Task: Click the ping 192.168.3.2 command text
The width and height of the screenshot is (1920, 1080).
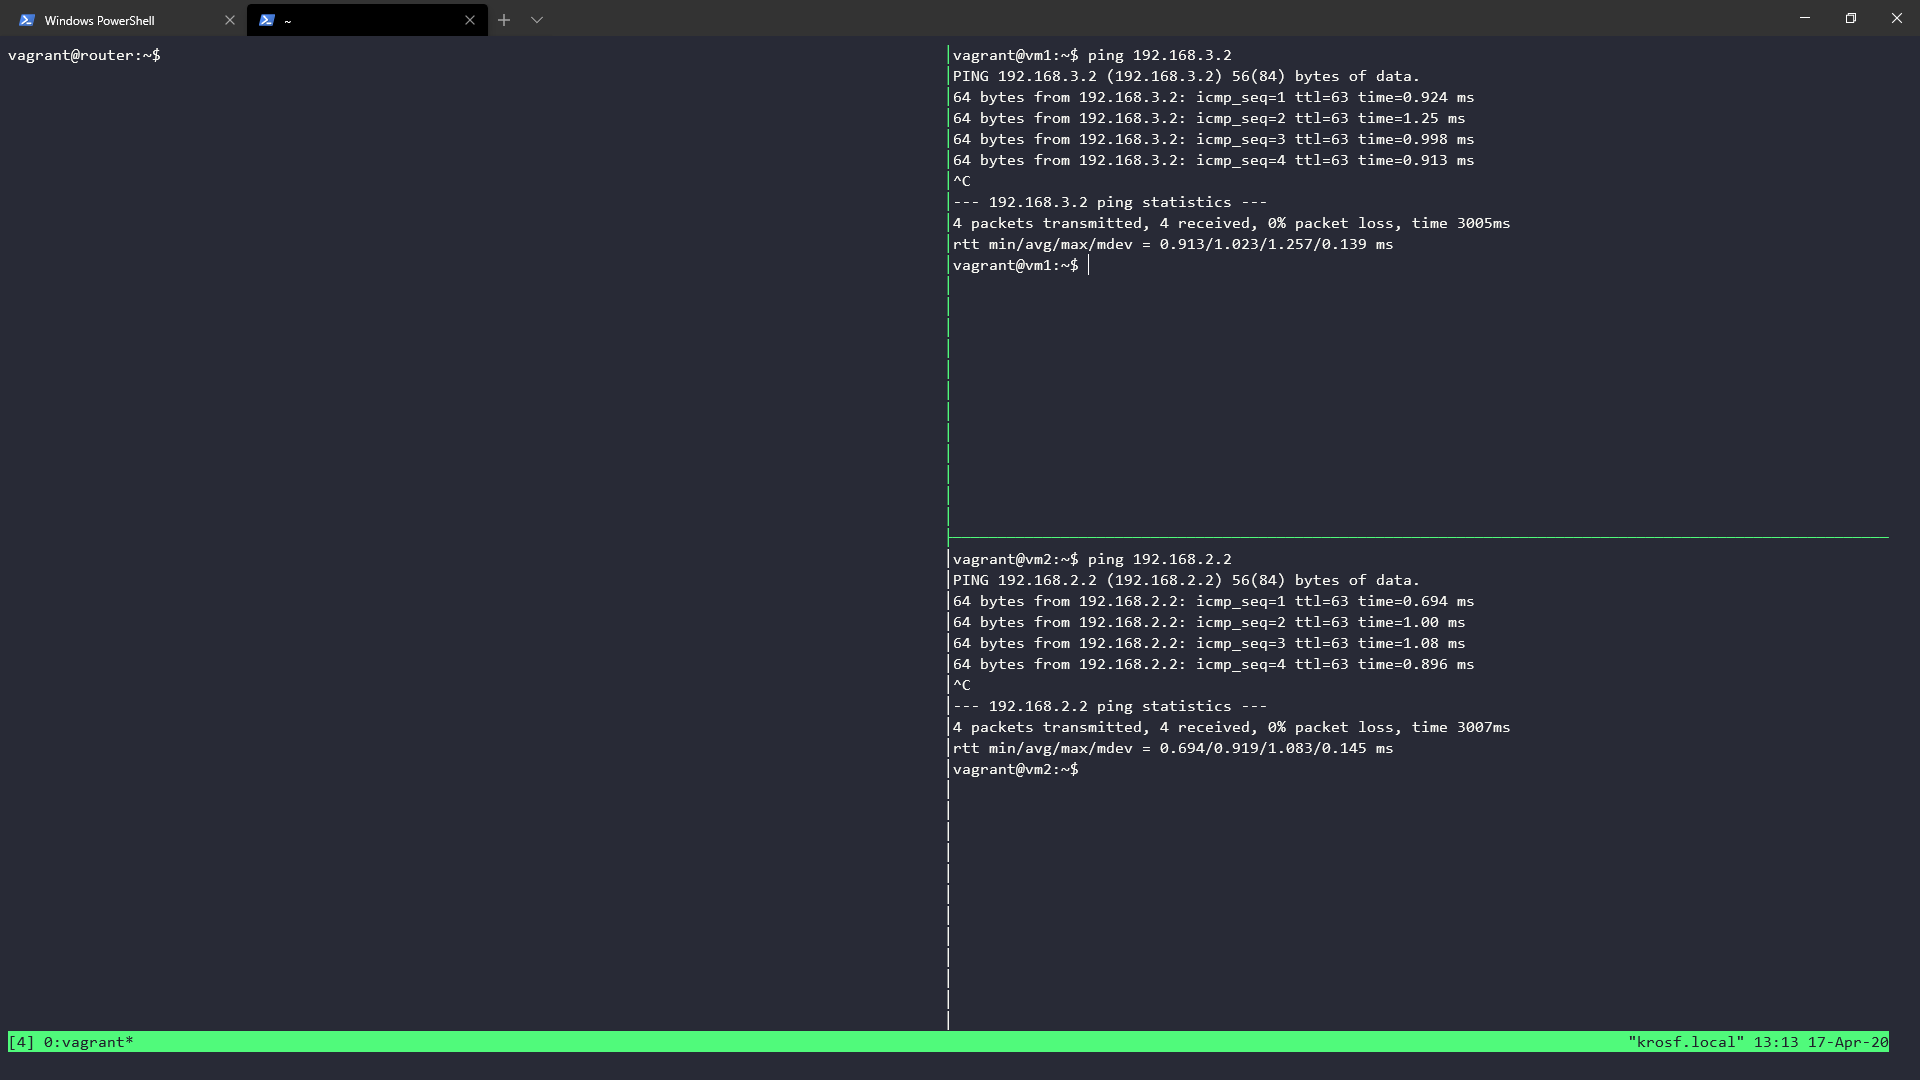Action: pyautogui.click(x=1160, y=55)
